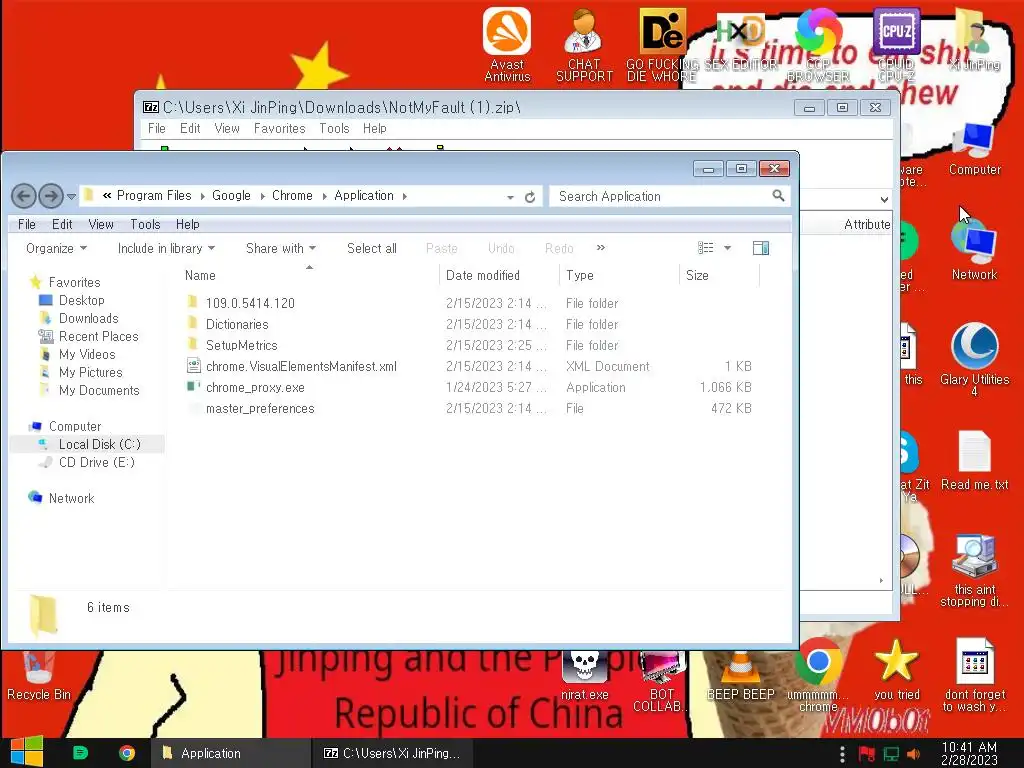Image resolution: width=1024 pixels, height=768 pixels.
Task: Select chrome.VisualElementsManifest.xml file
Action: [301, 366]
